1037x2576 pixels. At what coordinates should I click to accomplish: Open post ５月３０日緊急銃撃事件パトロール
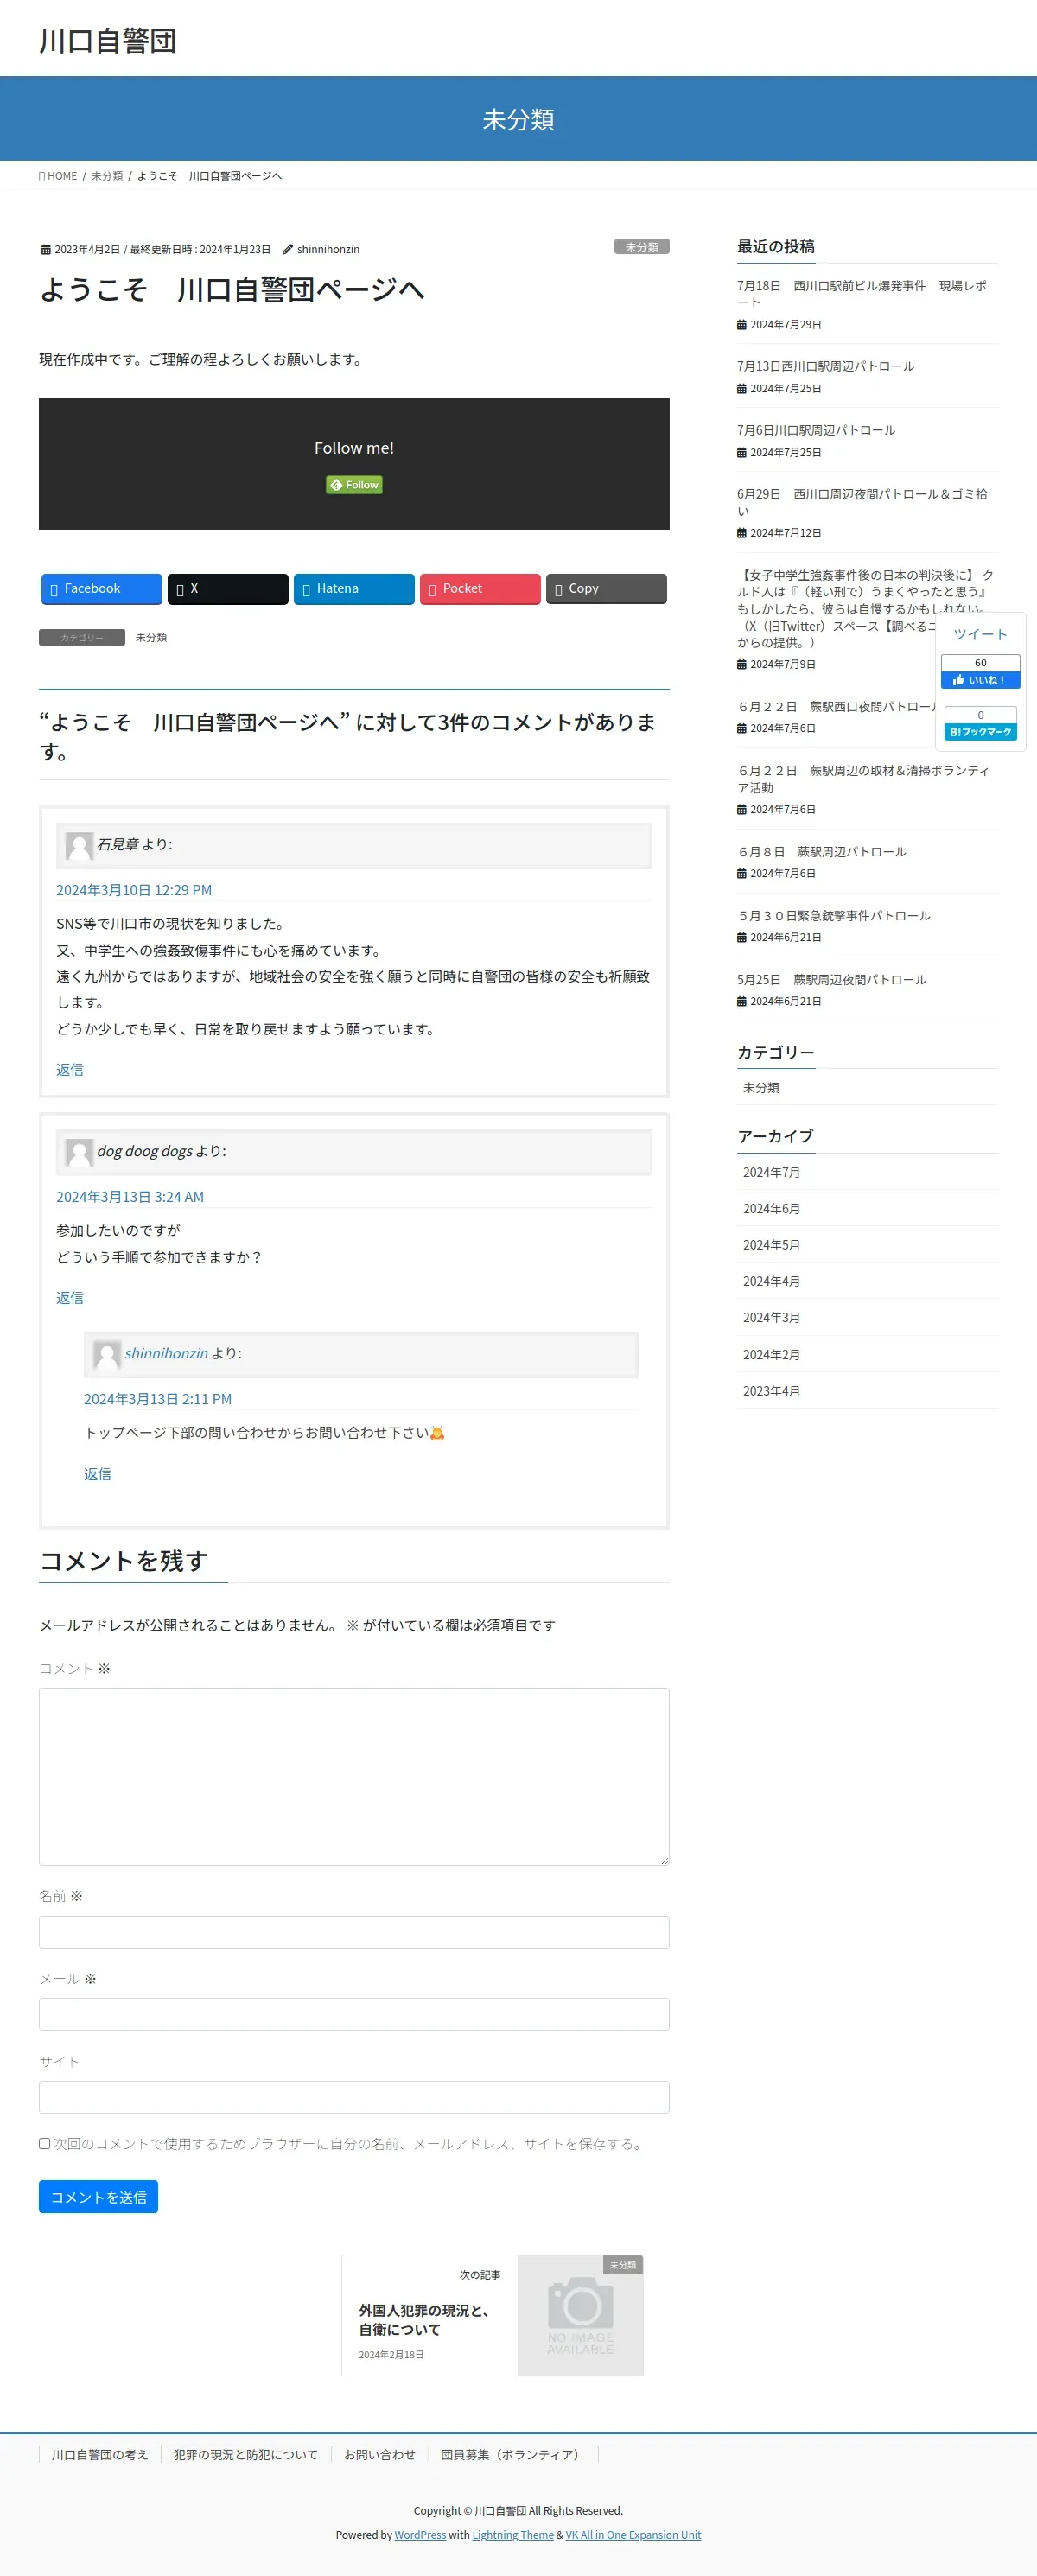coord(833,916)
